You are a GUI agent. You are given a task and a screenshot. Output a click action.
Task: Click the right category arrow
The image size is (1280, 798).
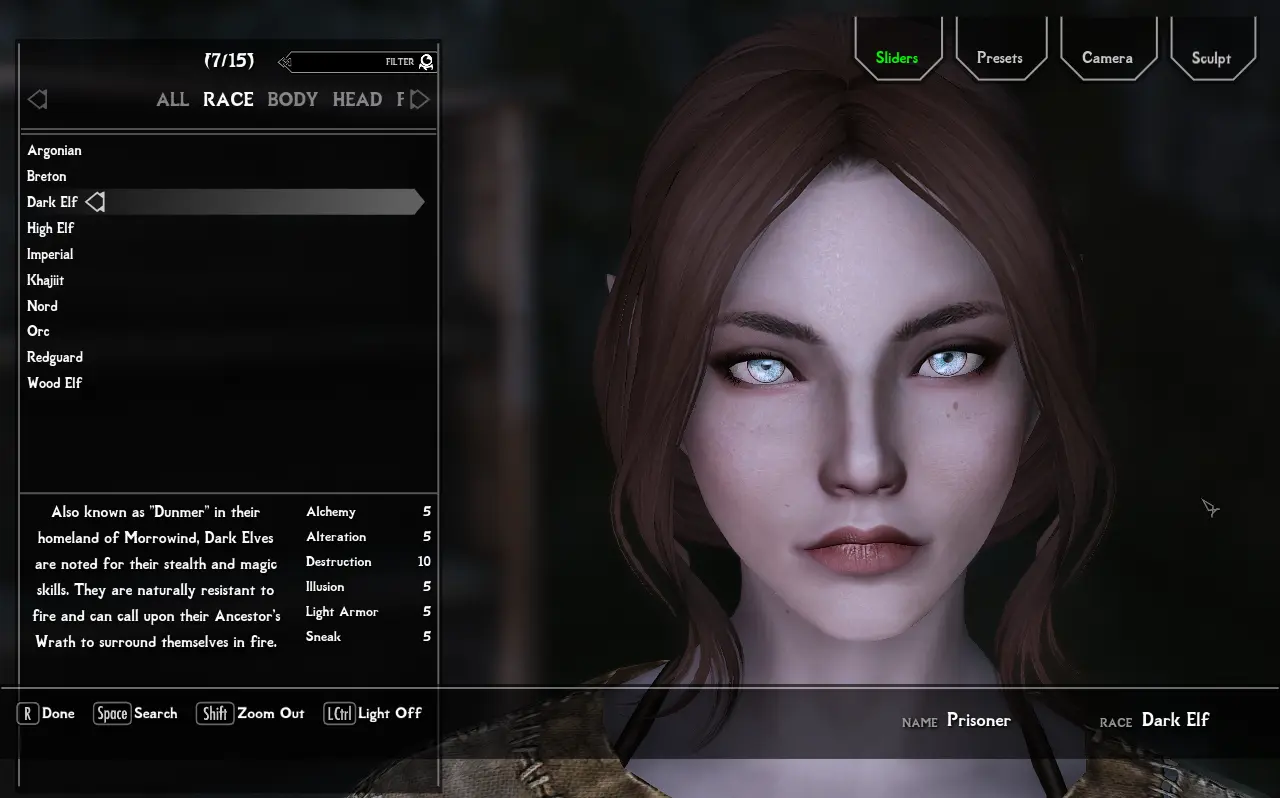tap(420, 99)
